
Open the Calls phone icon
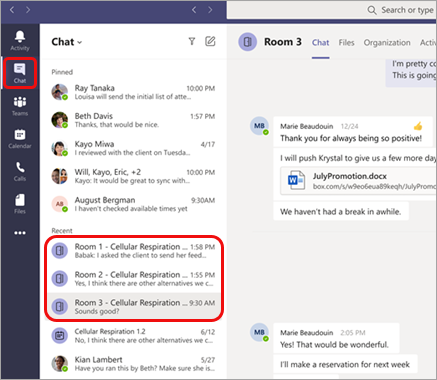(x=20, y=171)
